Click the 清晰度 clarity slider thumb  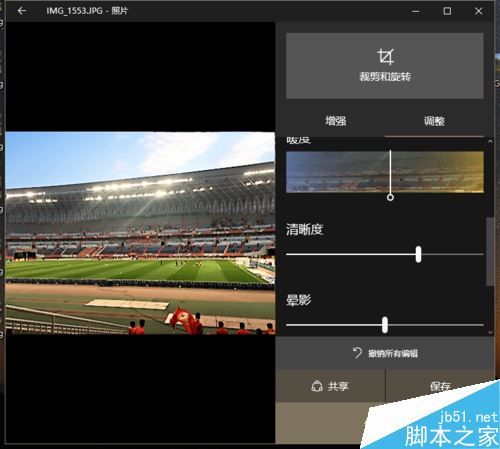[x=418, y=254]
